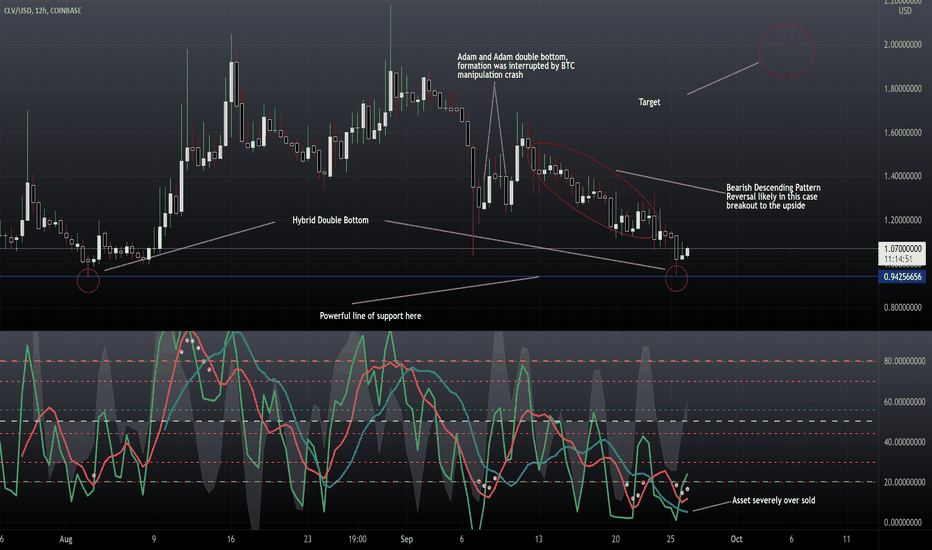Select the red circle at right double-bottom low

tap(676, 279)
